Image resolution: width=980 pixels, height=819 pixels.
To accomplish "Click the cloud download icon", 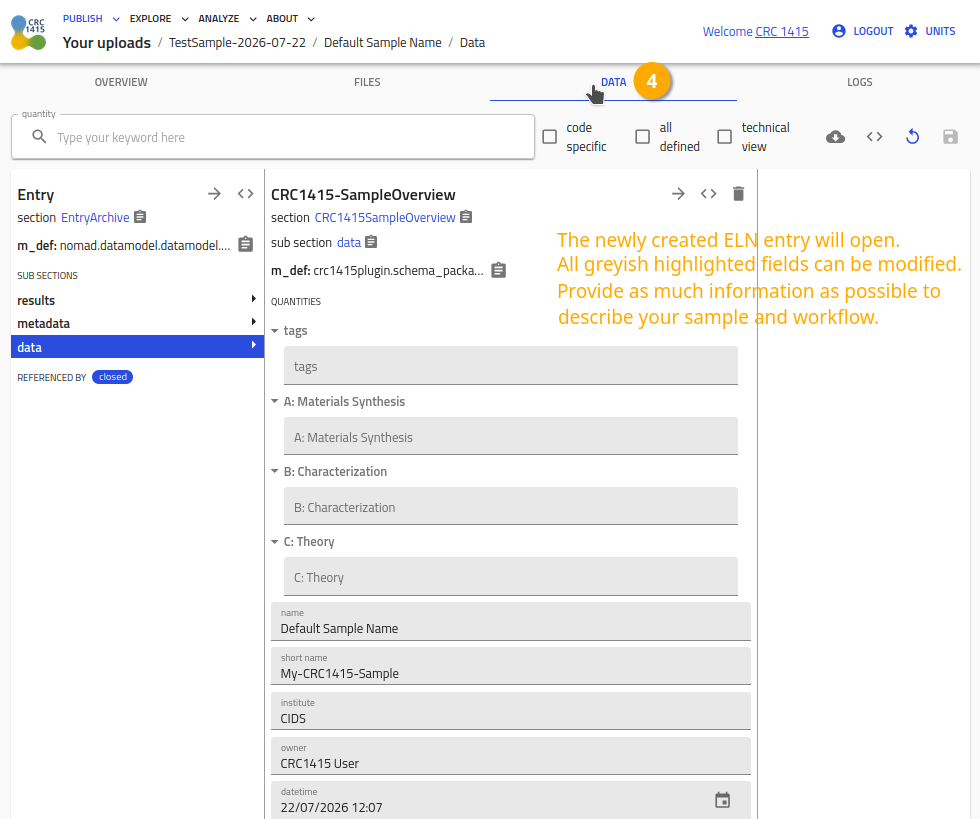I will tap(836, 137).
